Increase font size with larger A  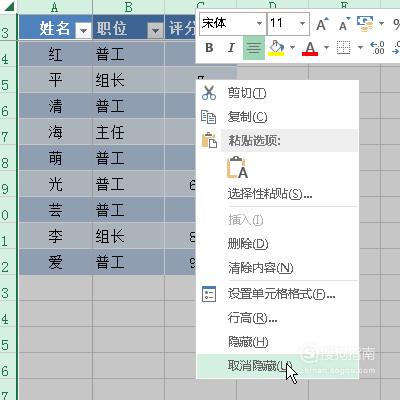click(322, 24)
